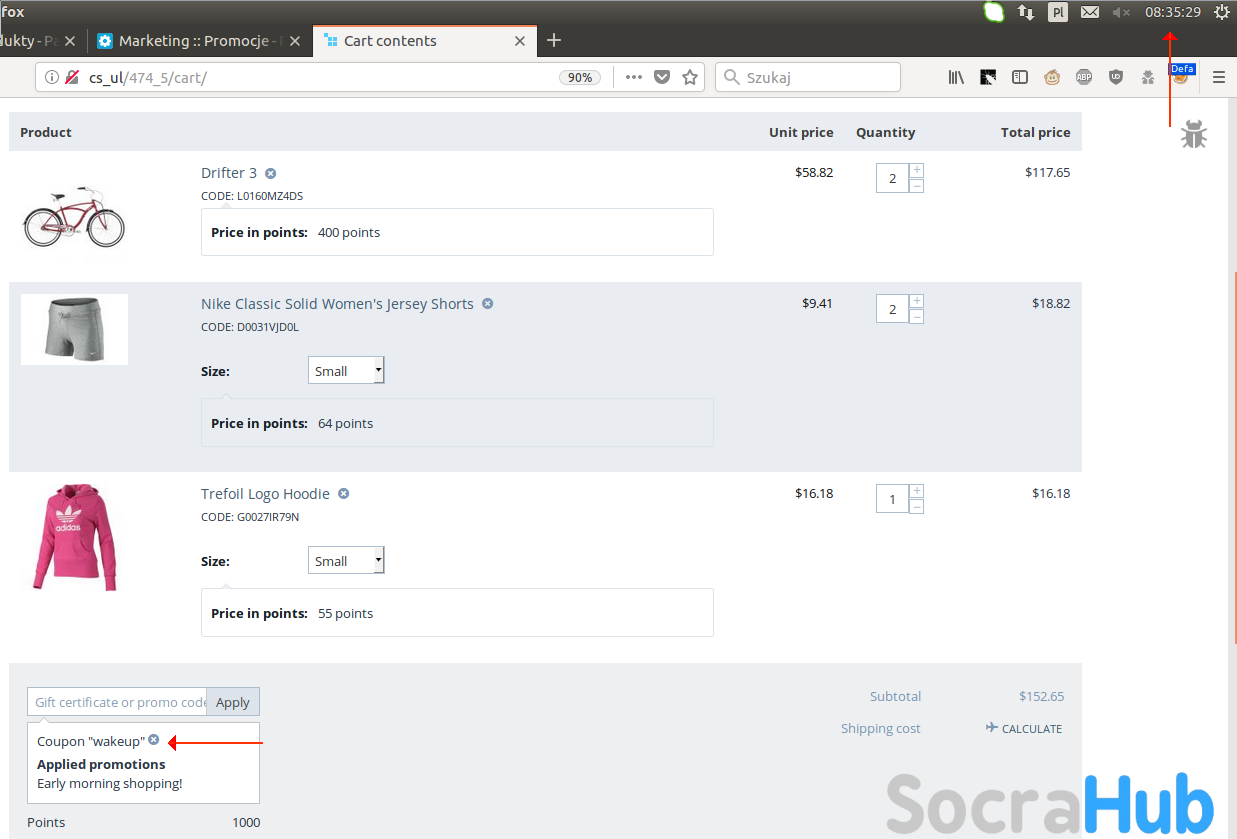Remove Nike Classic Solid Women's Jersey Shorts item
This screenshot has height=839, width=1237.
click(487, 303)
